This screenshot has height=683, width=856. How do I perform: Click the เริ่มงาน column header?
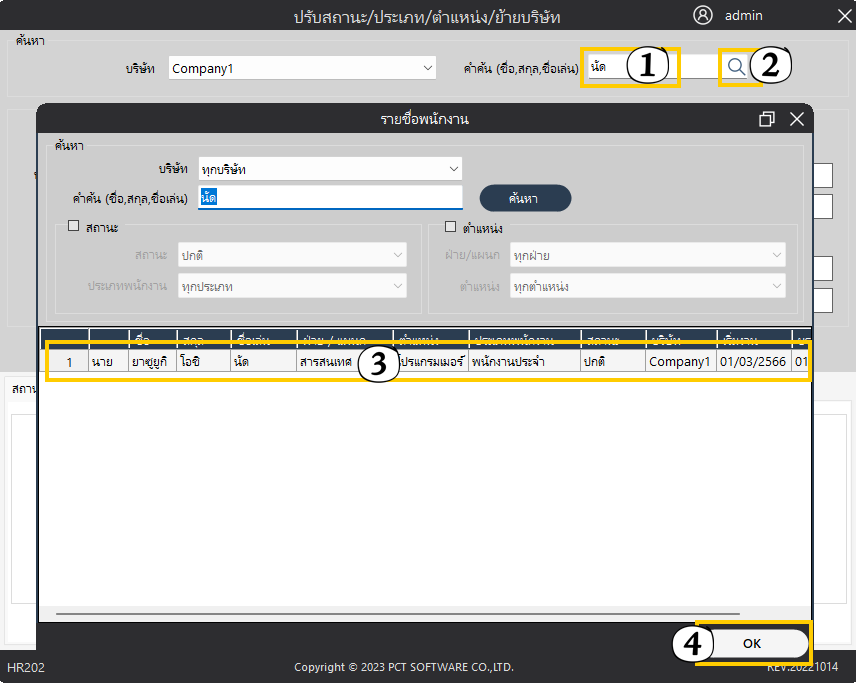(753, 338)
